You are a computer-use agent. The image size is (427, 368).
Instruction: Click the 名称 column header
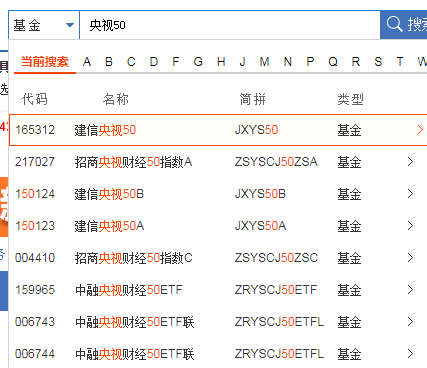click(x=116, y=99)
